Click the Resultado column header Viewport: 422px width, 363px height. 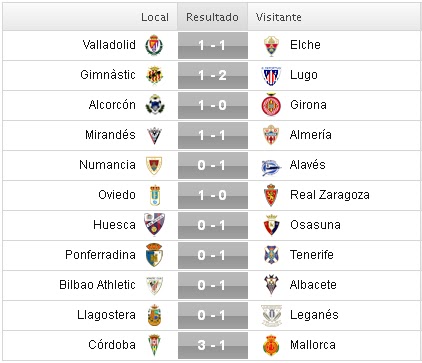pyautogui.click(x=212, y=17)
